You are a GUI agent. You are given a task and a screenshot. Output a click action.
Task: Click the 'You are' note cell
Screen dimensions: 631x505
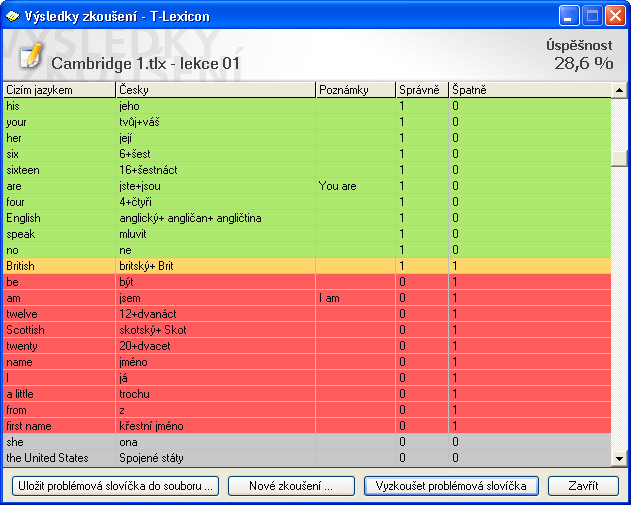click(356, 186)
